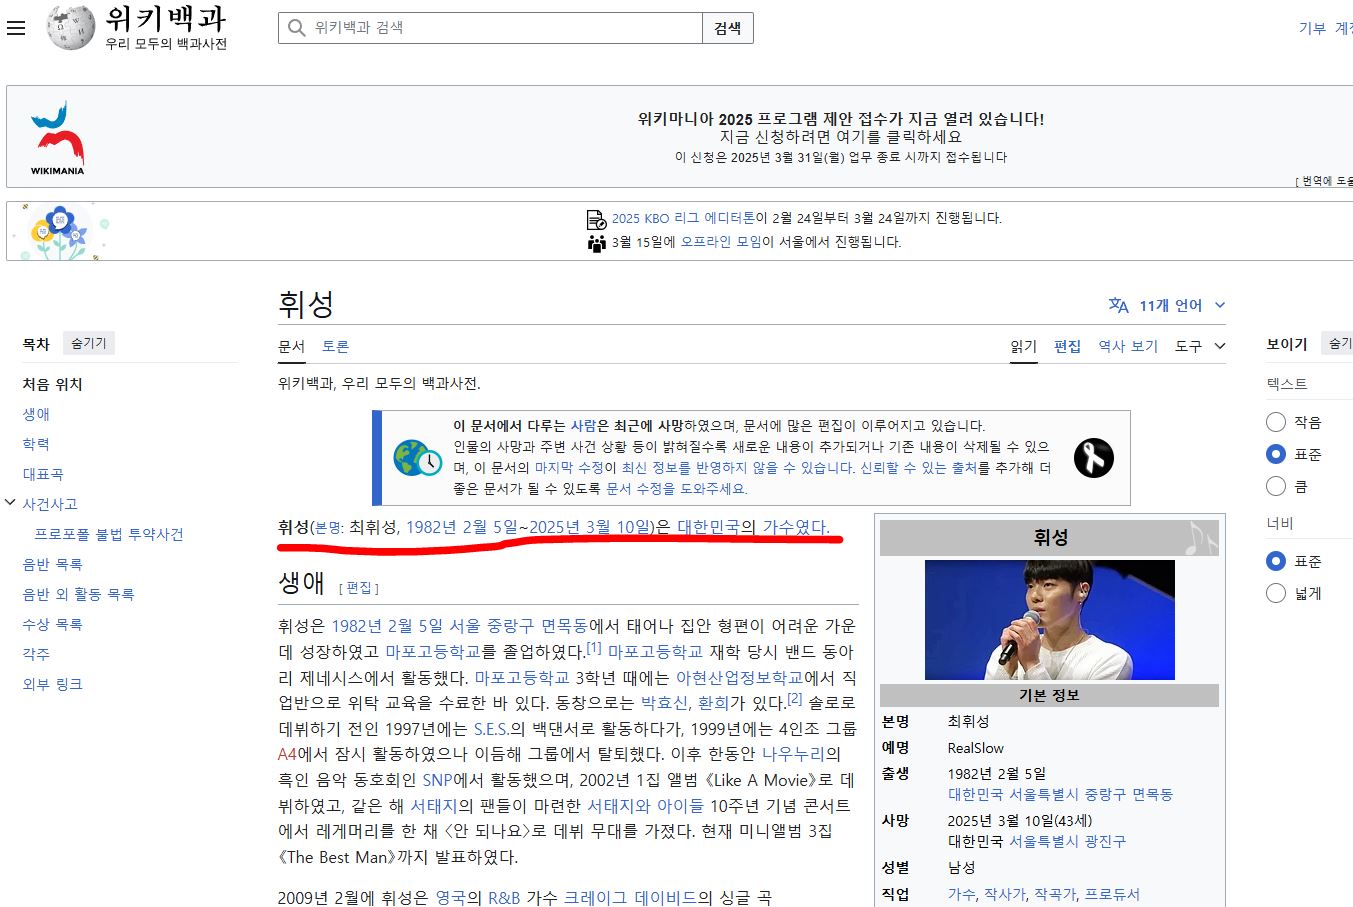Open the 역사 보기 history tab
The width and height of the screenshot is (1353, 907).
1128,346
